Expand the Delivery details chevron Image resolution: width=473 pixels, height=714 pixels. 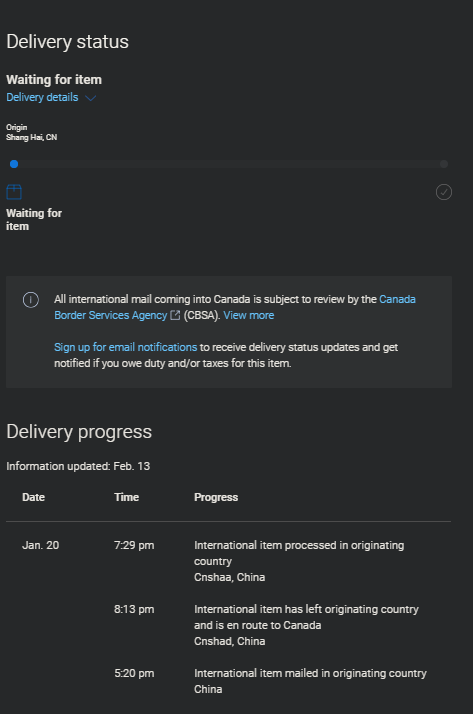pos(91,98)
